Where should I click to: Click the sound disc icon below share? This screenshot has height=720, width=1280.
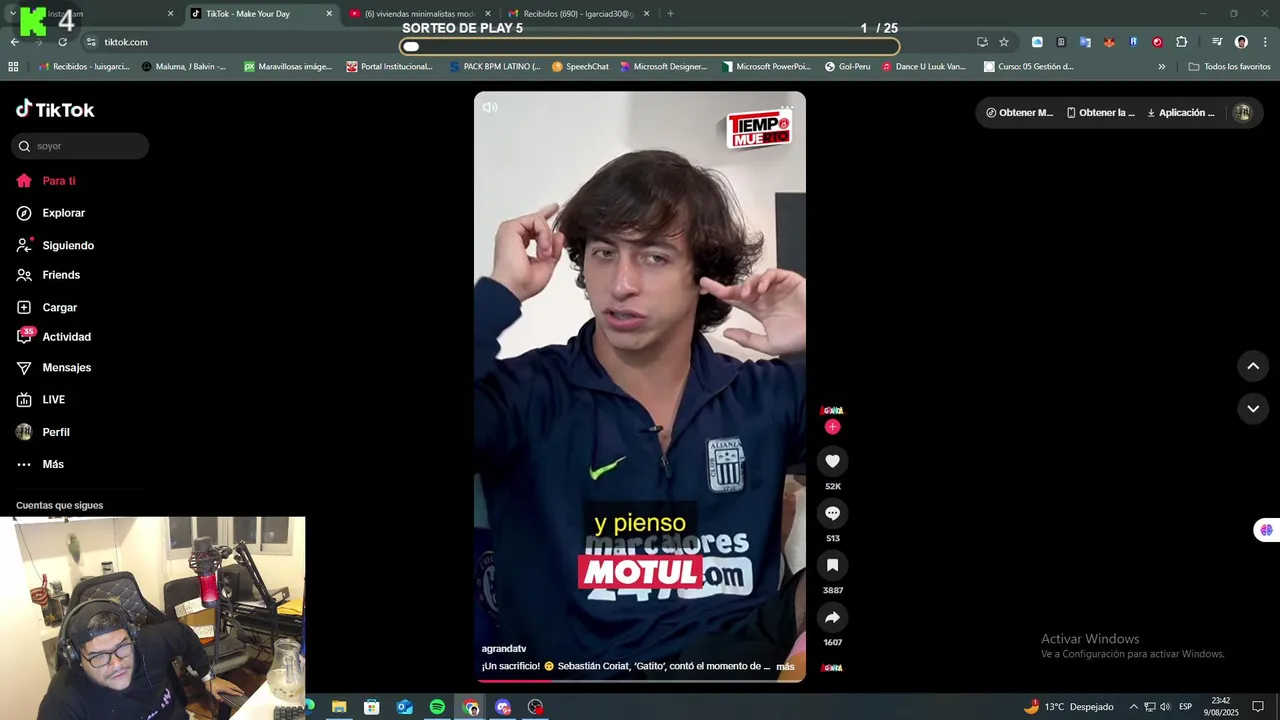click(x=832, y=667)
